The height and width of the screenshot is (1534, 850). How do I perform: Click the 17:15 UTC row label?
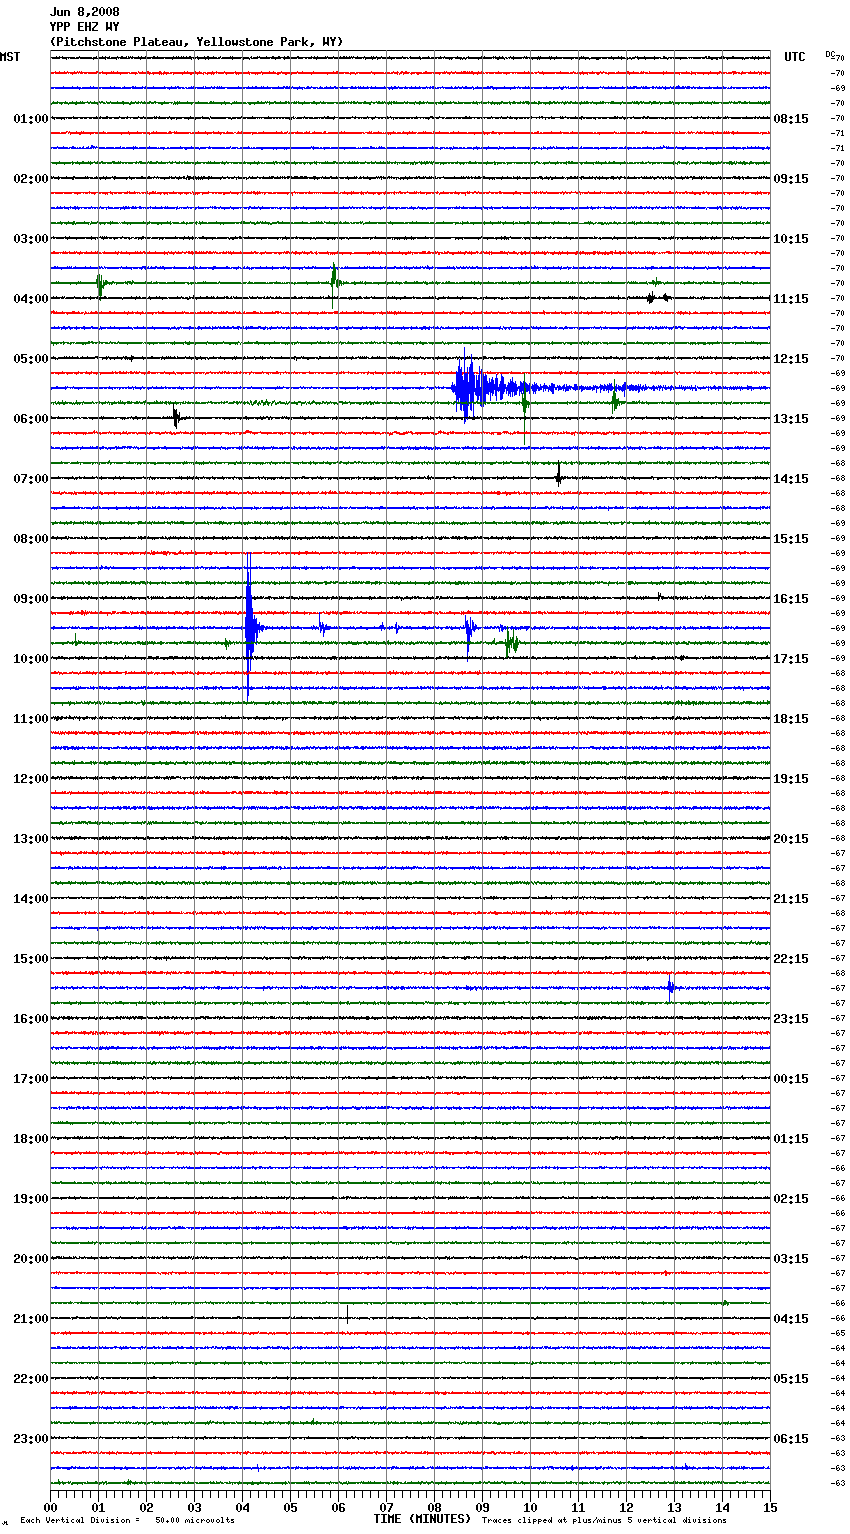[791, 659]
